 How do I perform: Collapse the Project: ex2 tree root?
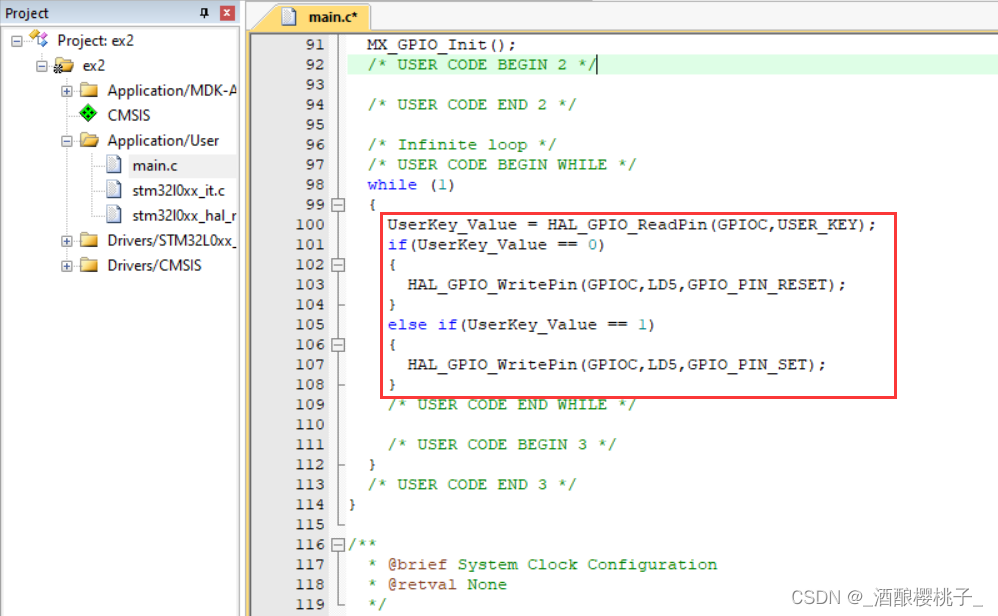point(17,41)
